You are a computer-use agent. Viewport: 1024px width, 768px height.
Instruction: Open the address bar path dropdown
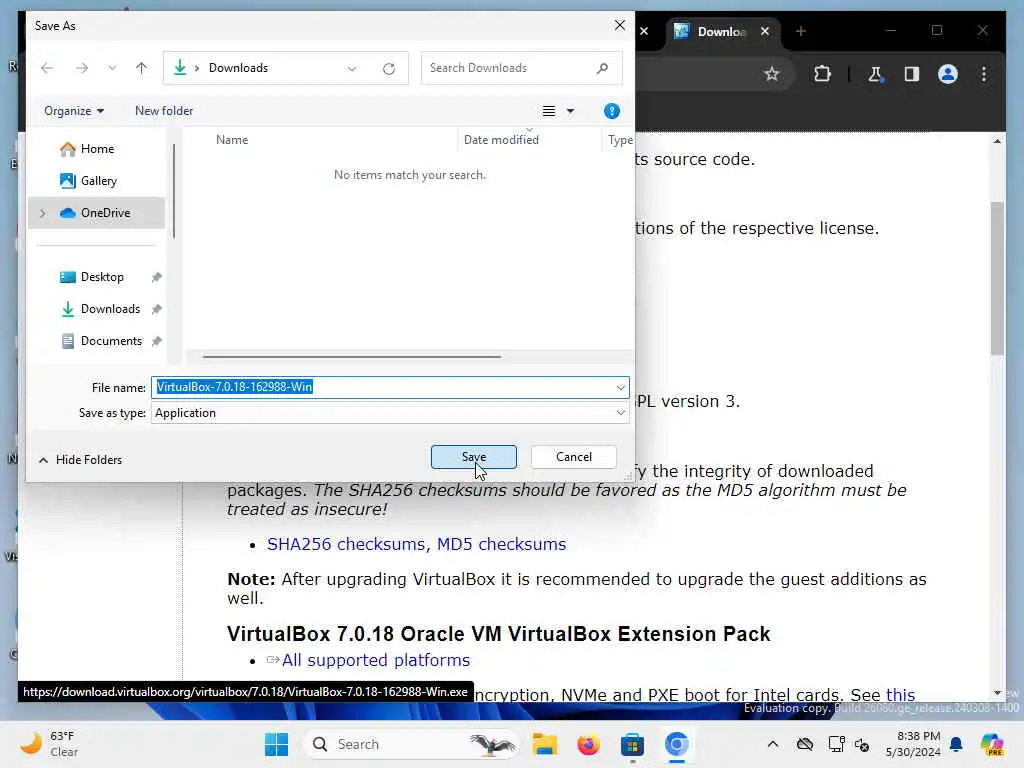click(352, 69)
